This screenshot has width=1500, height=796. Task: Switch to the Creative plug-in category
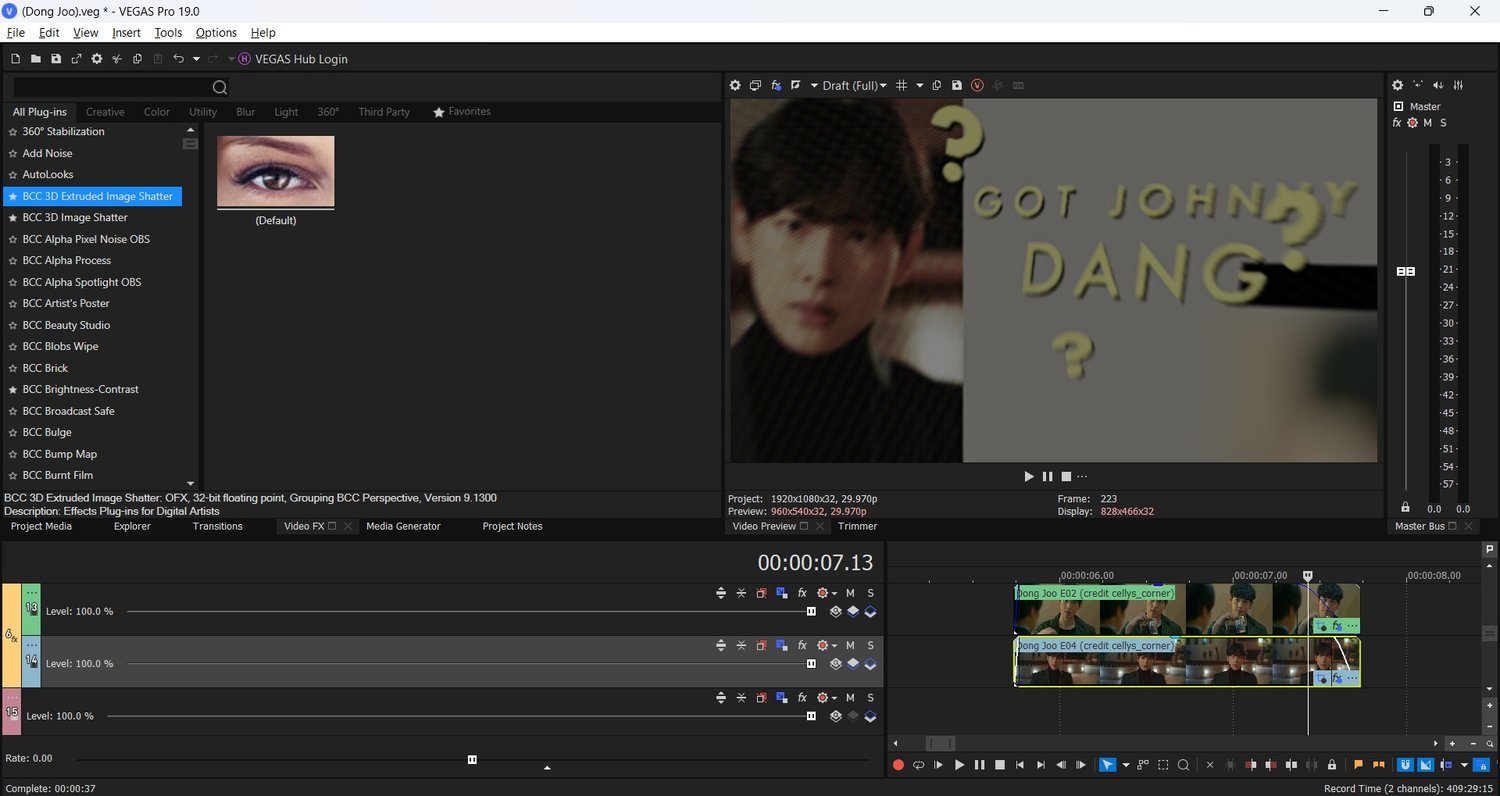[105, 112]
